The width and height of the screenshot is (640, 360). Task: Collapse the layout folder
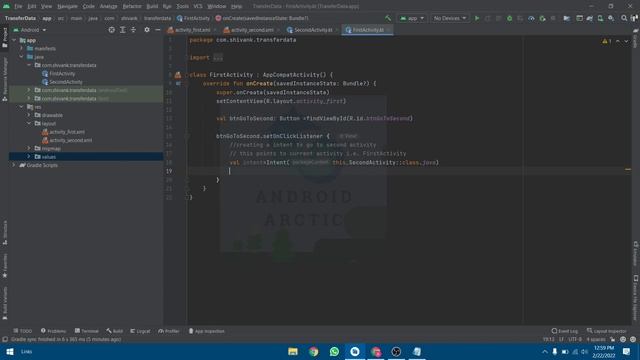[x=29, y=123]
